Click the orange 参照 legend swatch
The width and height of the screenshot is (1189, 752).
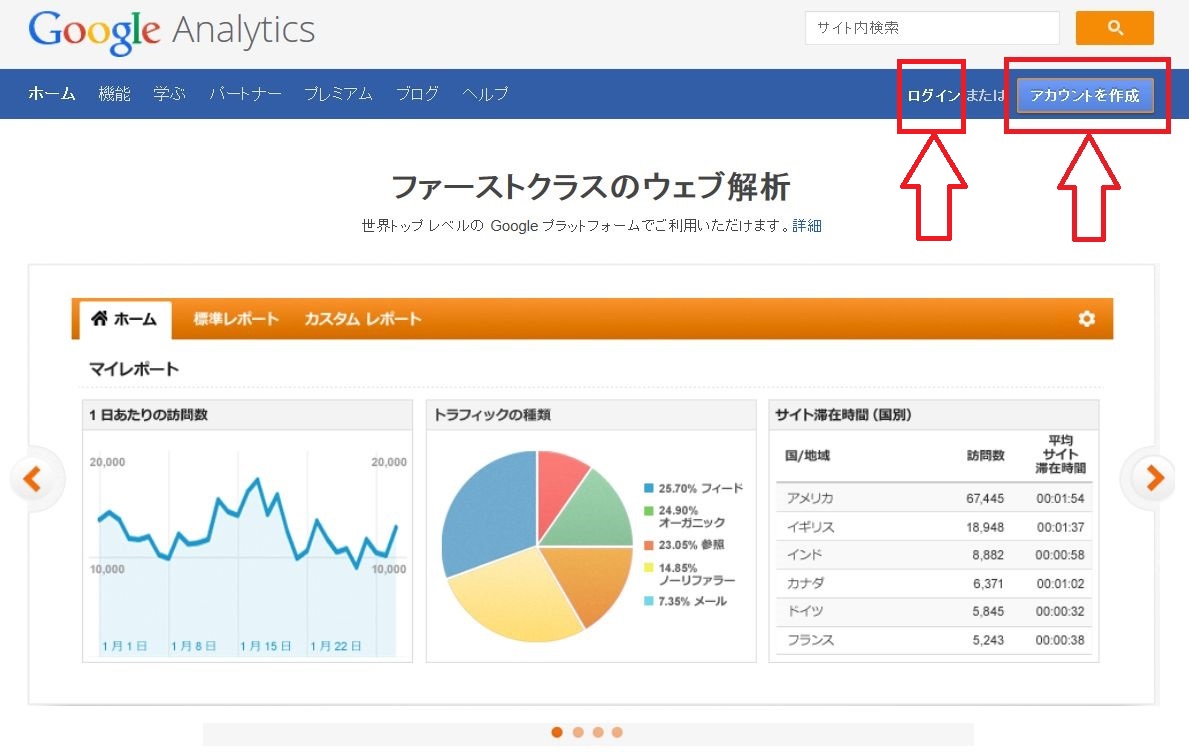648,545
